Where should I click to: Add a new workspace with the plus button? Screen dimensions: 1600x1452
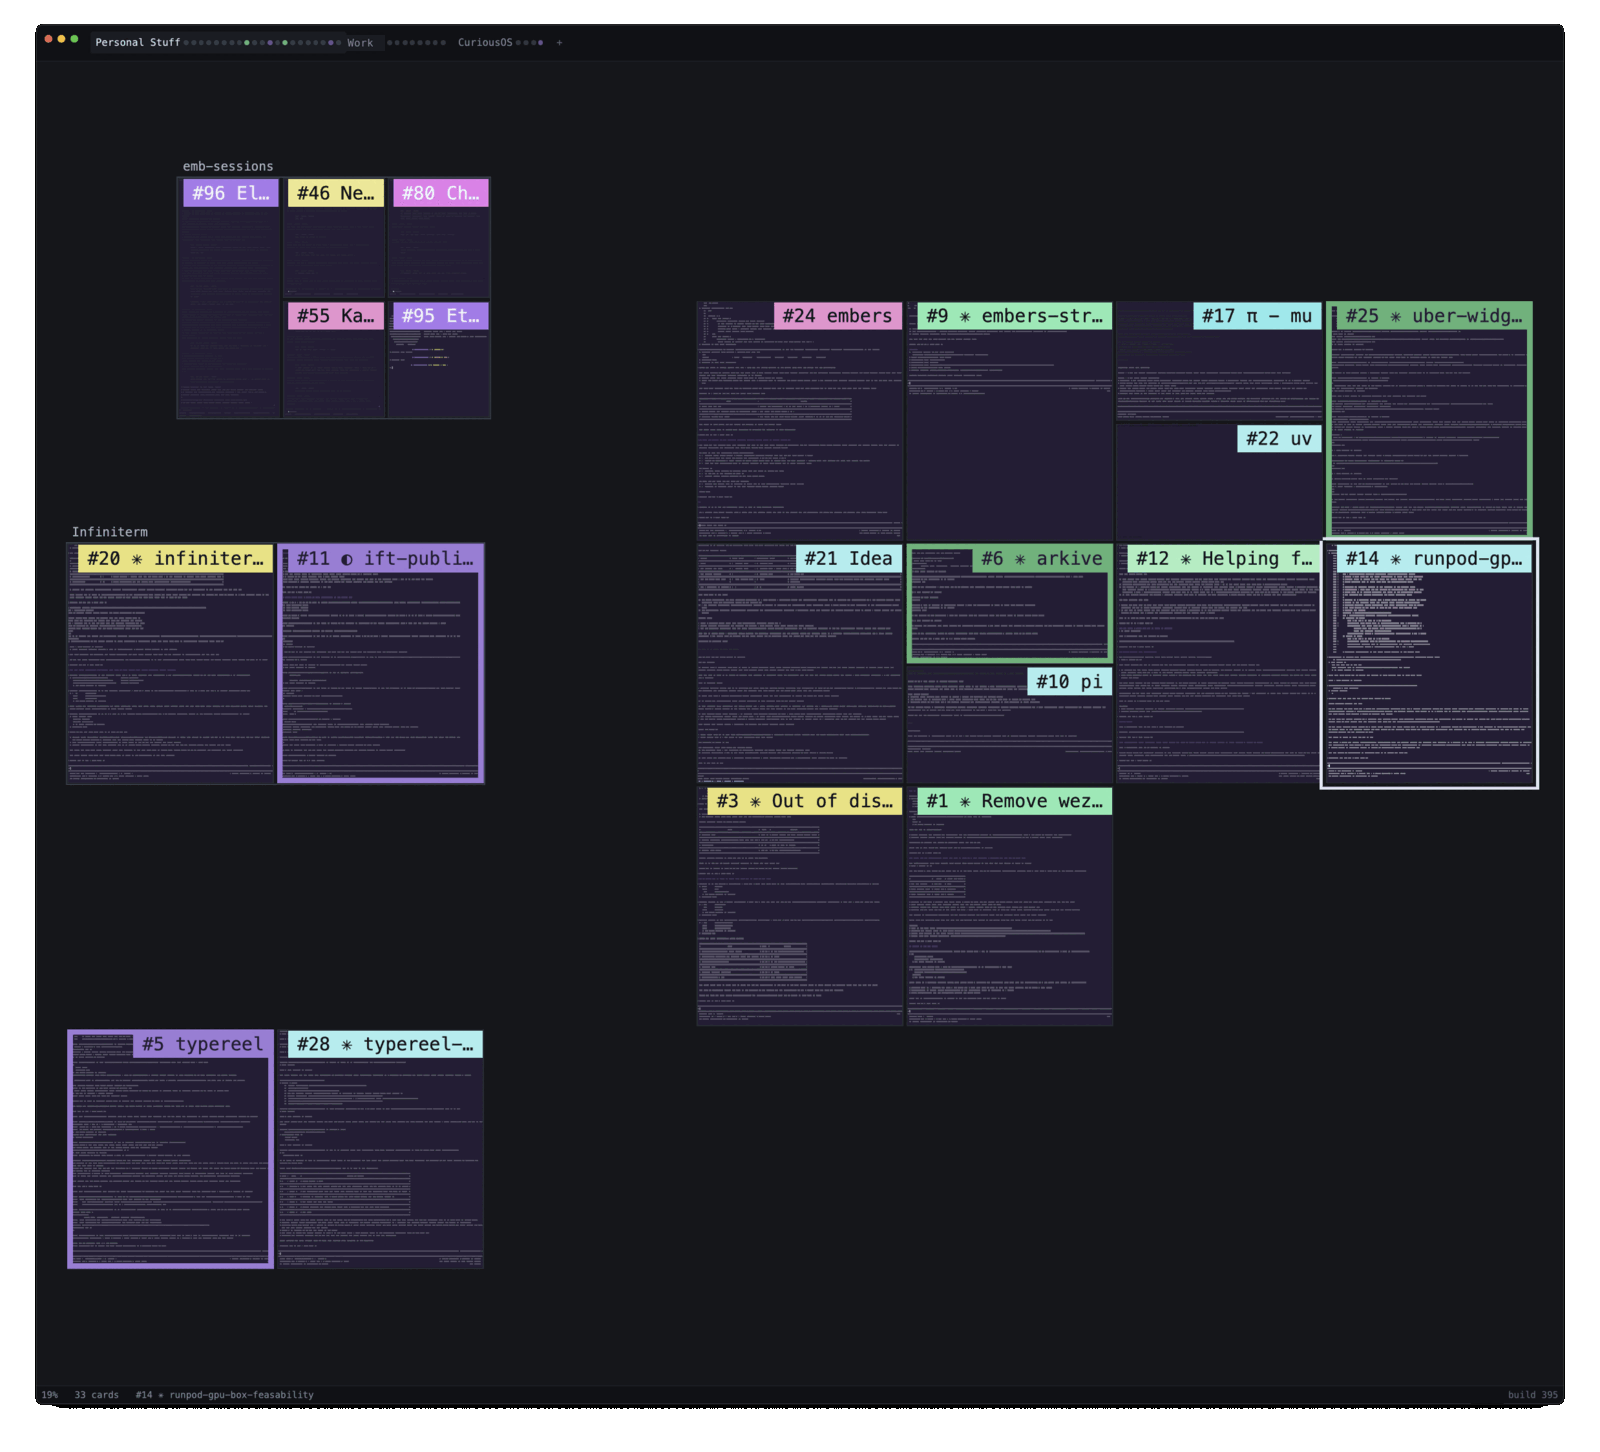click(x=559, y=43)
